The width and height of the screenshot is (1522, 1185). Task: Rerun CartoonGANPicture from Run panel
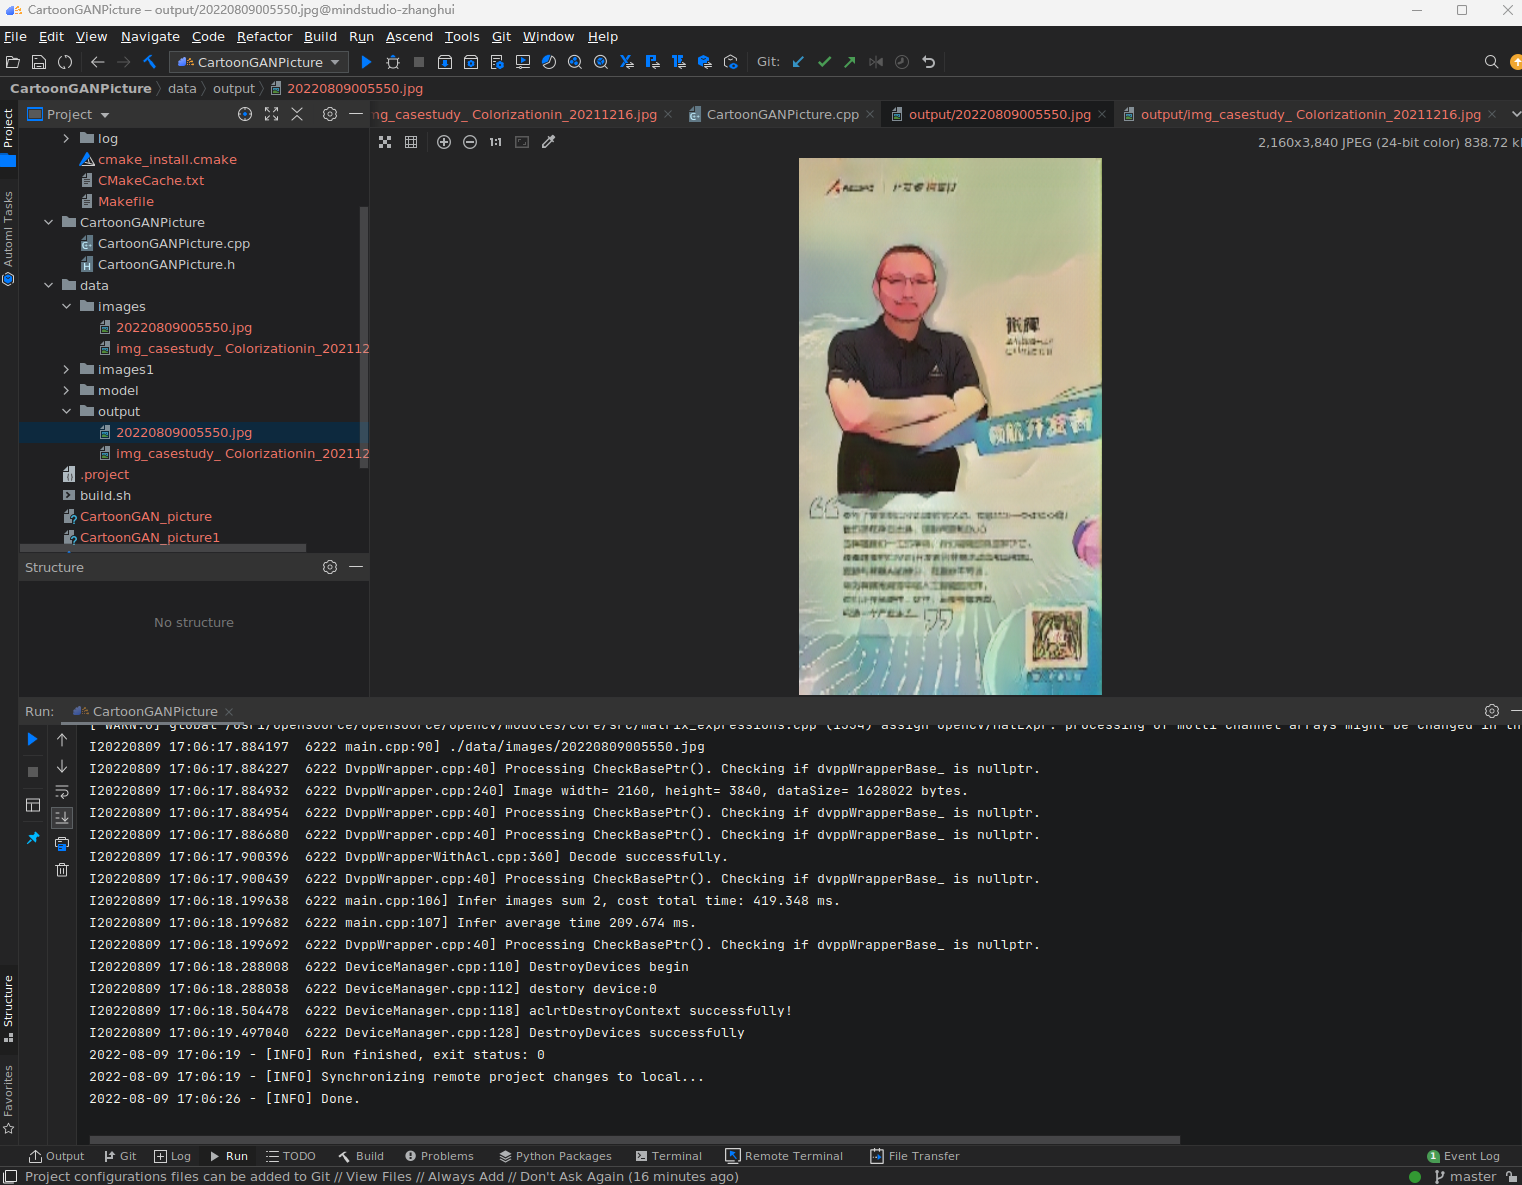coord(33,739)
